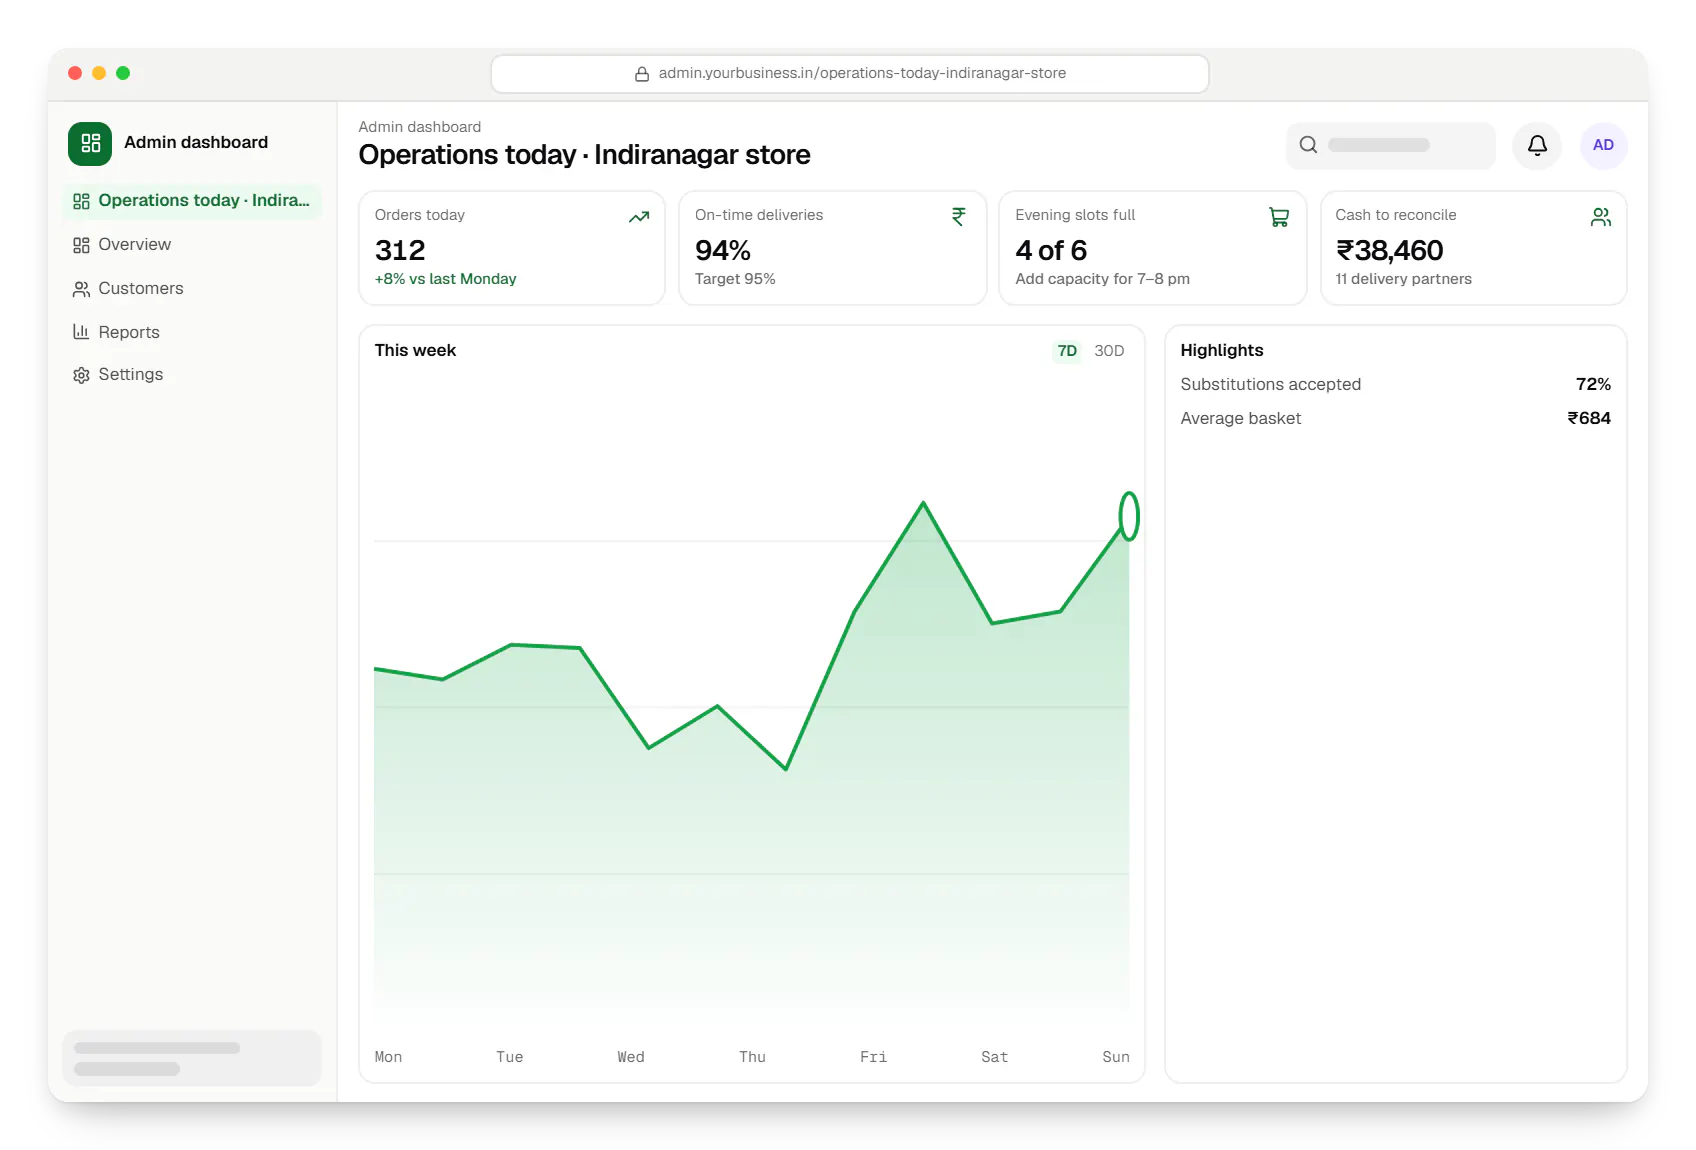Click the 'Target 95%' text
This screenshot has width=1696, height=1150.
point(735,279)
